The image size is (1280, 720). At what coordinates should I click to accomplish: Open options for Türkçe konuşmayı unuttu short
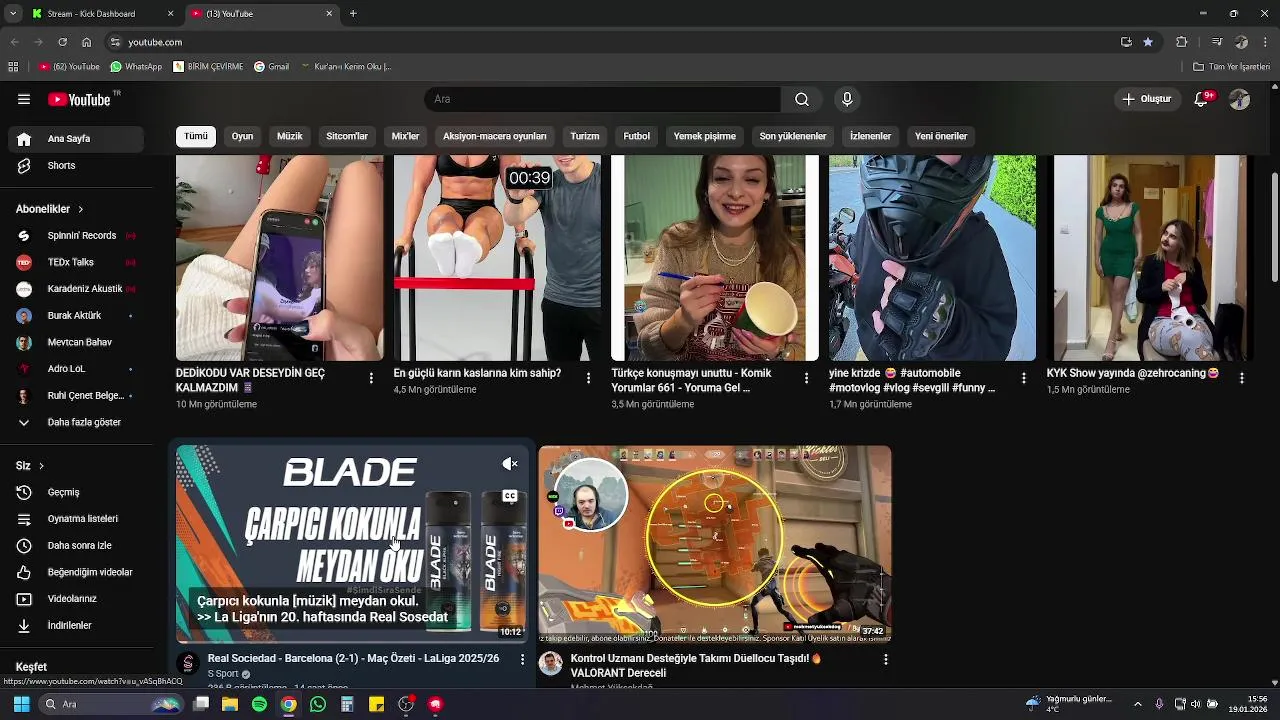pos(806,378)
